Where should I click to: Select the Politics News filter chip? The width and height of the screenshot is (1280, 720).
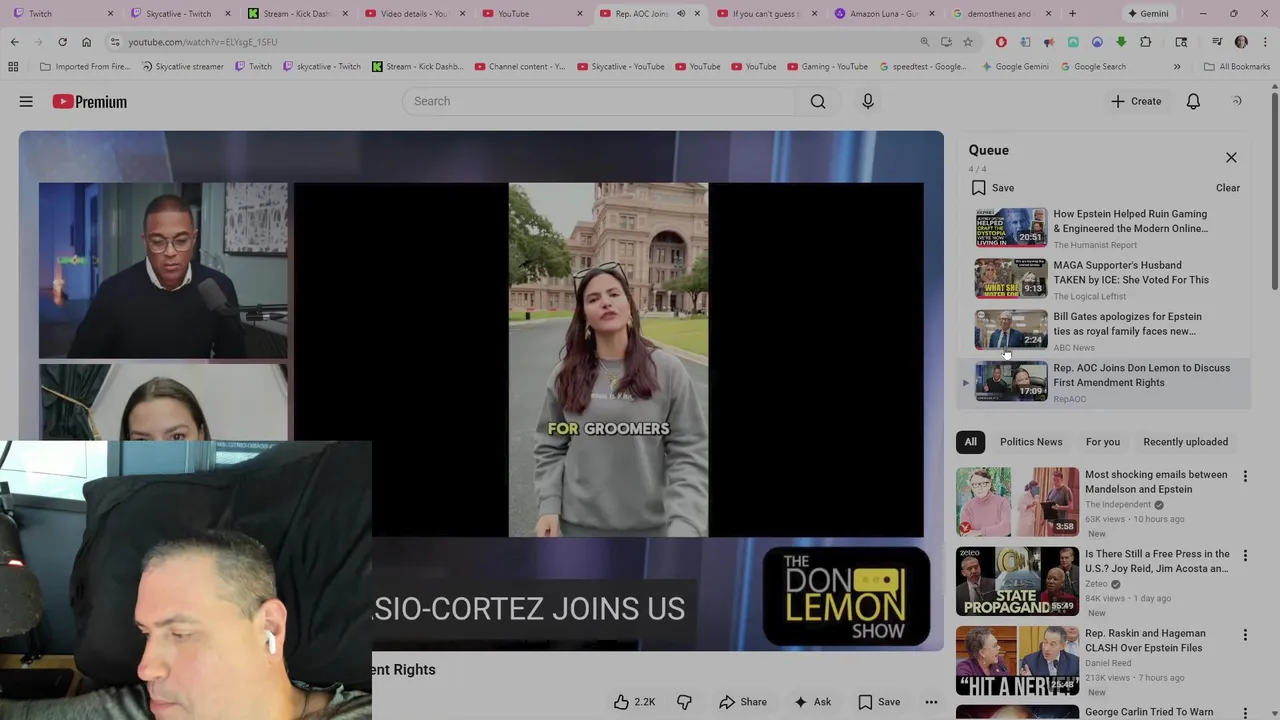click(x=1031, y=442)
